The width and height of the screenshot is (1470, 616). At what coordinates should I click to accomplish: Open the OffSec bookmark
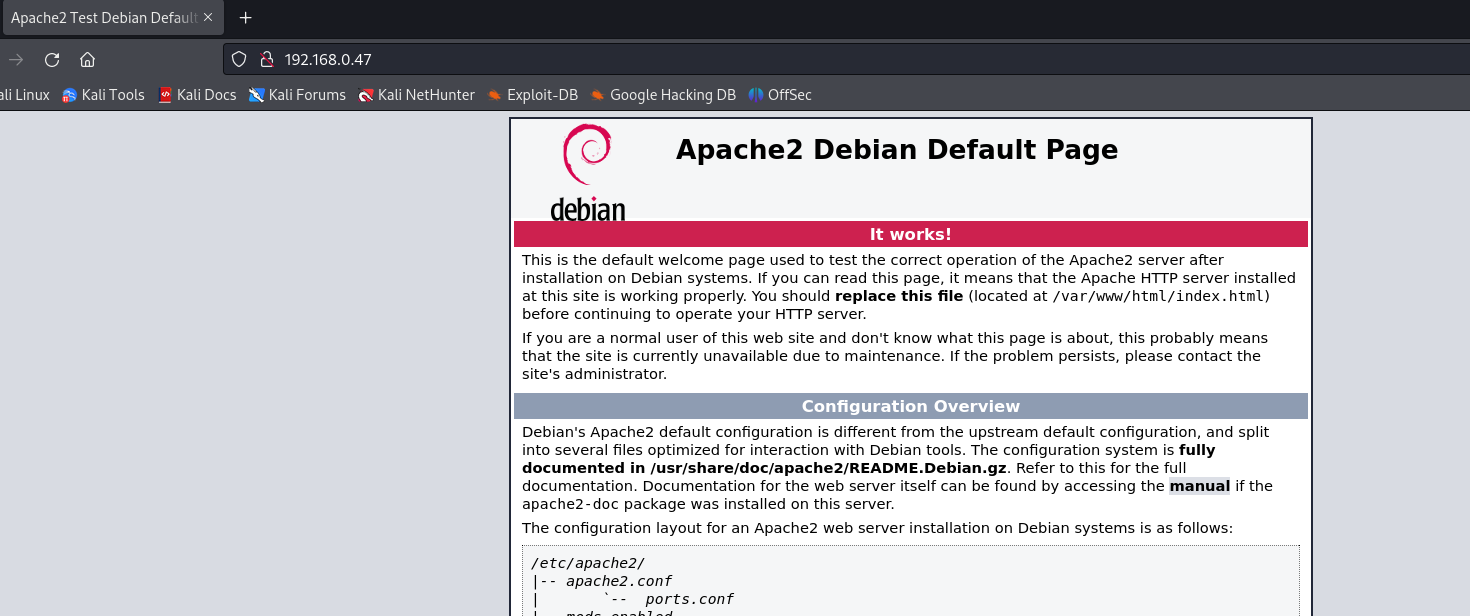pyautogui.click(x=780, y=95)
